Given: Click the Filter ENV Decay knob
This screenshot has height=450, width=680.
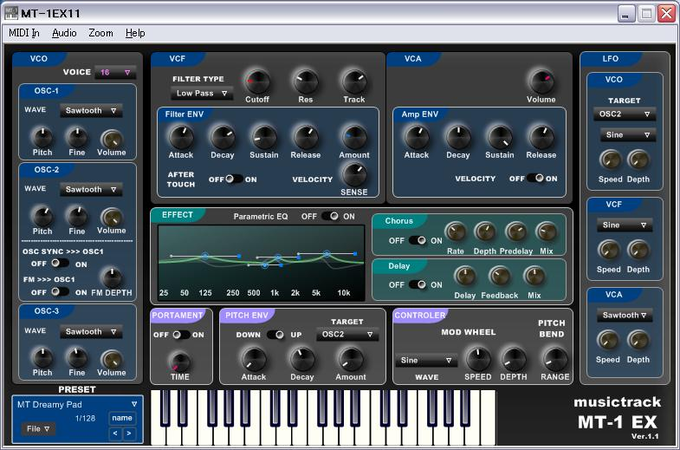Looking at the screenshot, I should (222, 137).
